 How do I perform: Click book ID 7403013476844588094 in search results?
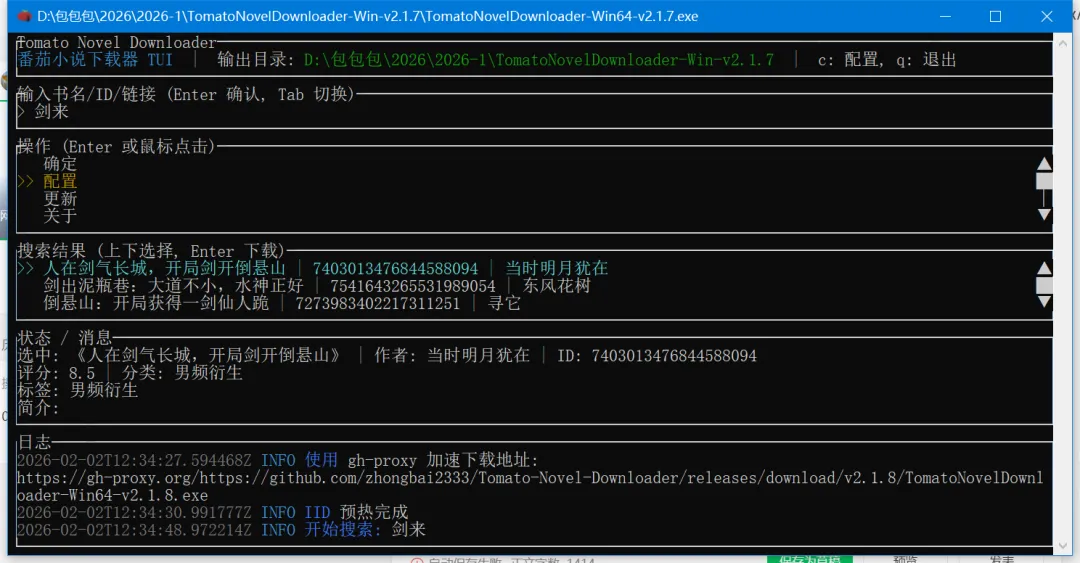click(x=395, y=269)
